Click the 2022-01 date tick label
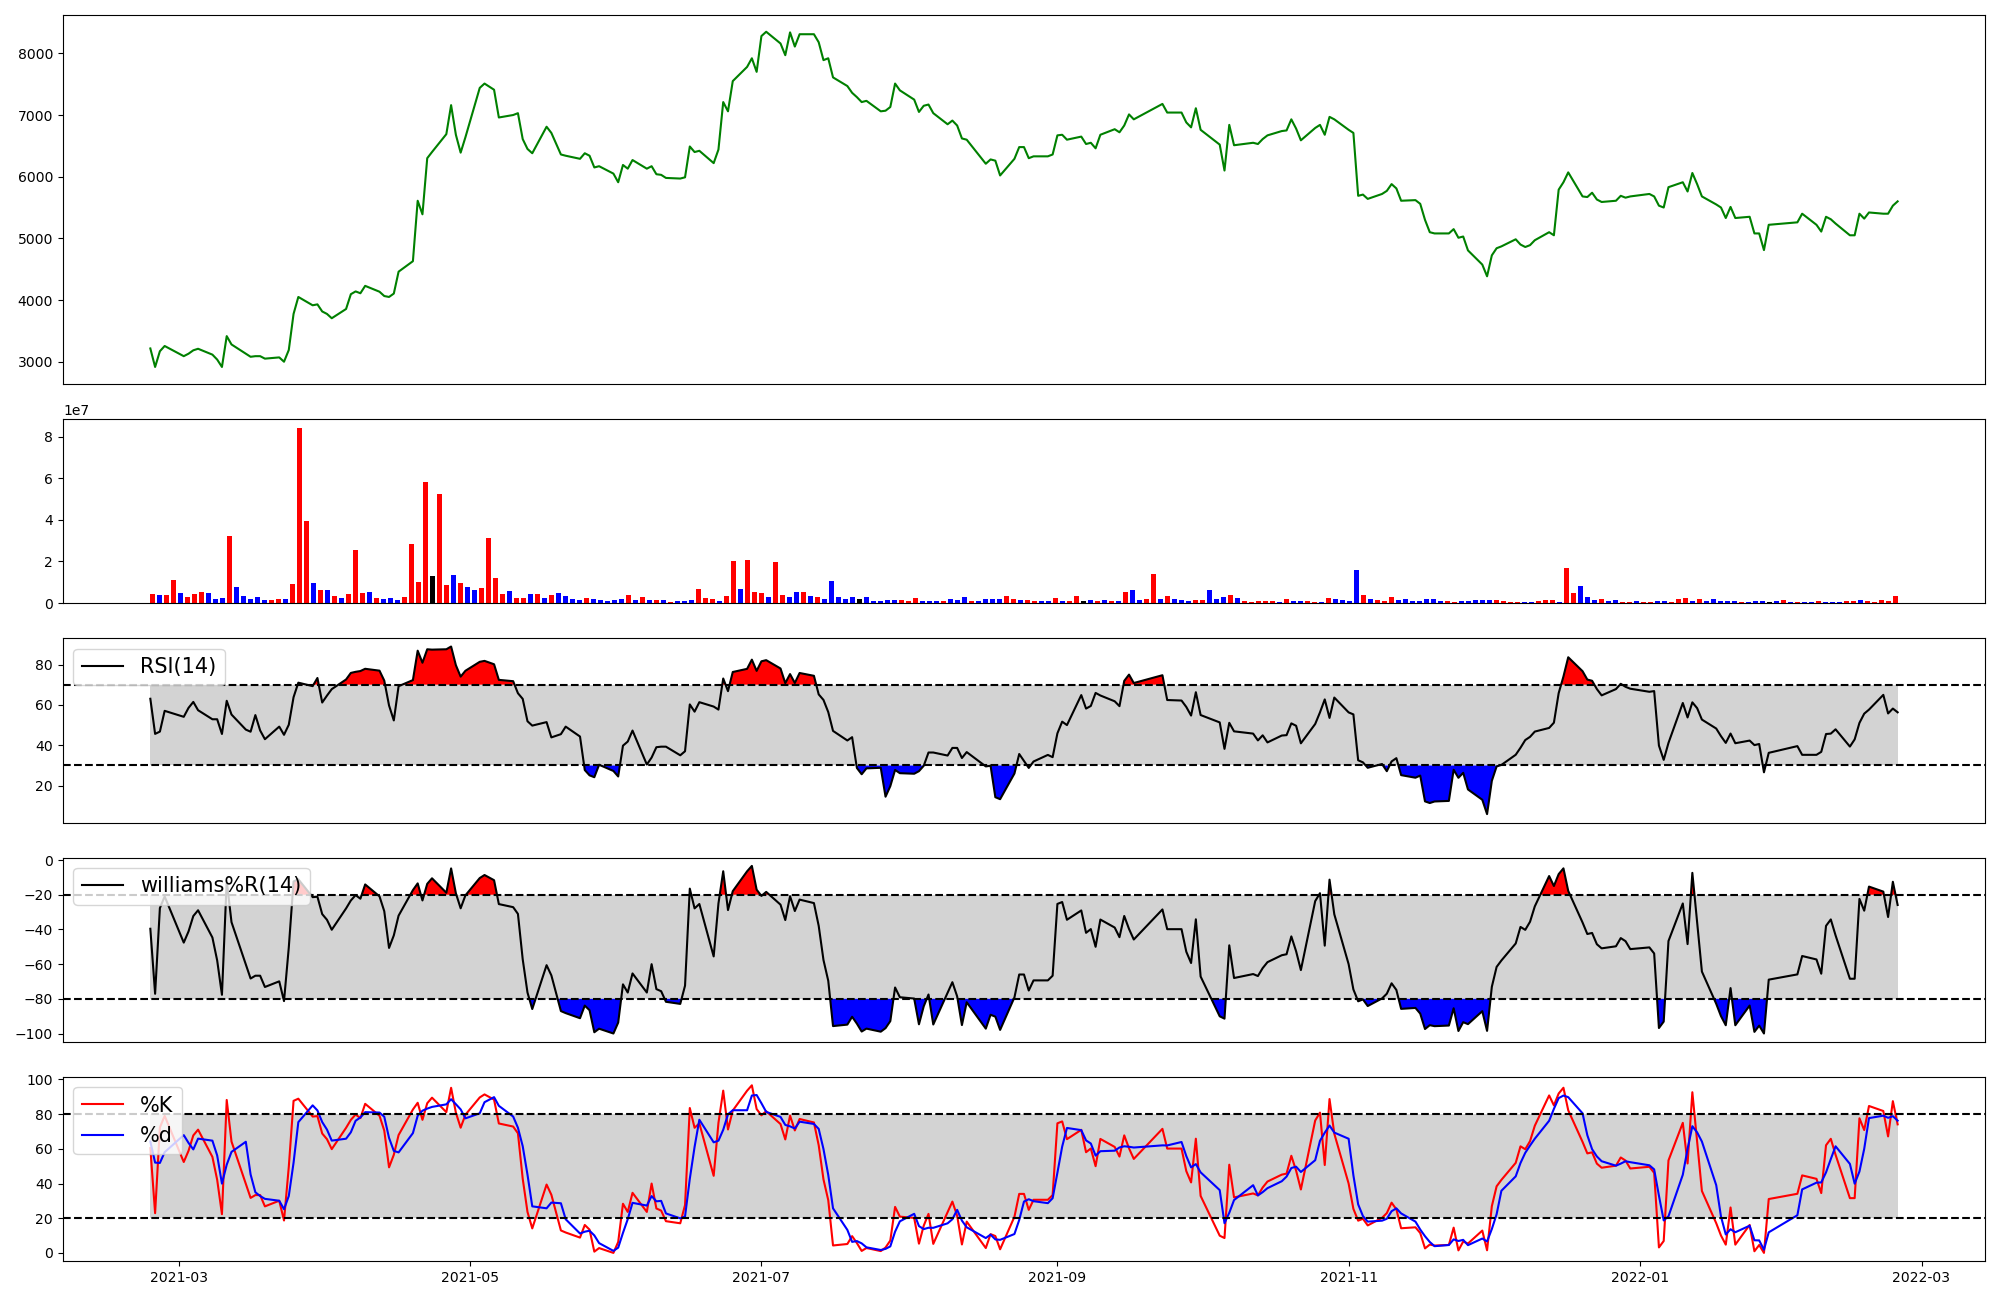The height and width of the screenshot is (1300, 2000). pos(1641,1276)
